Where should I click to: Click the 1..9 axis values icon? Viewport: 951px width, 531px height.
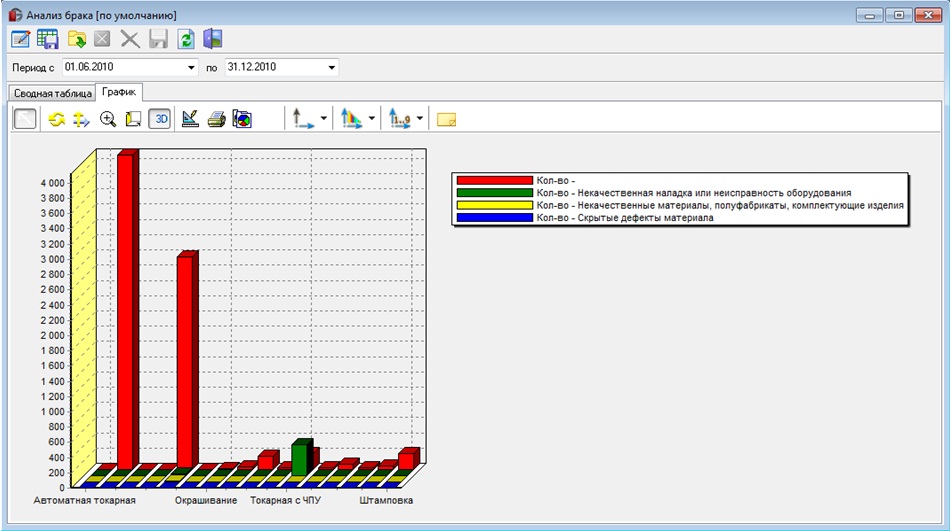(399, 119)
